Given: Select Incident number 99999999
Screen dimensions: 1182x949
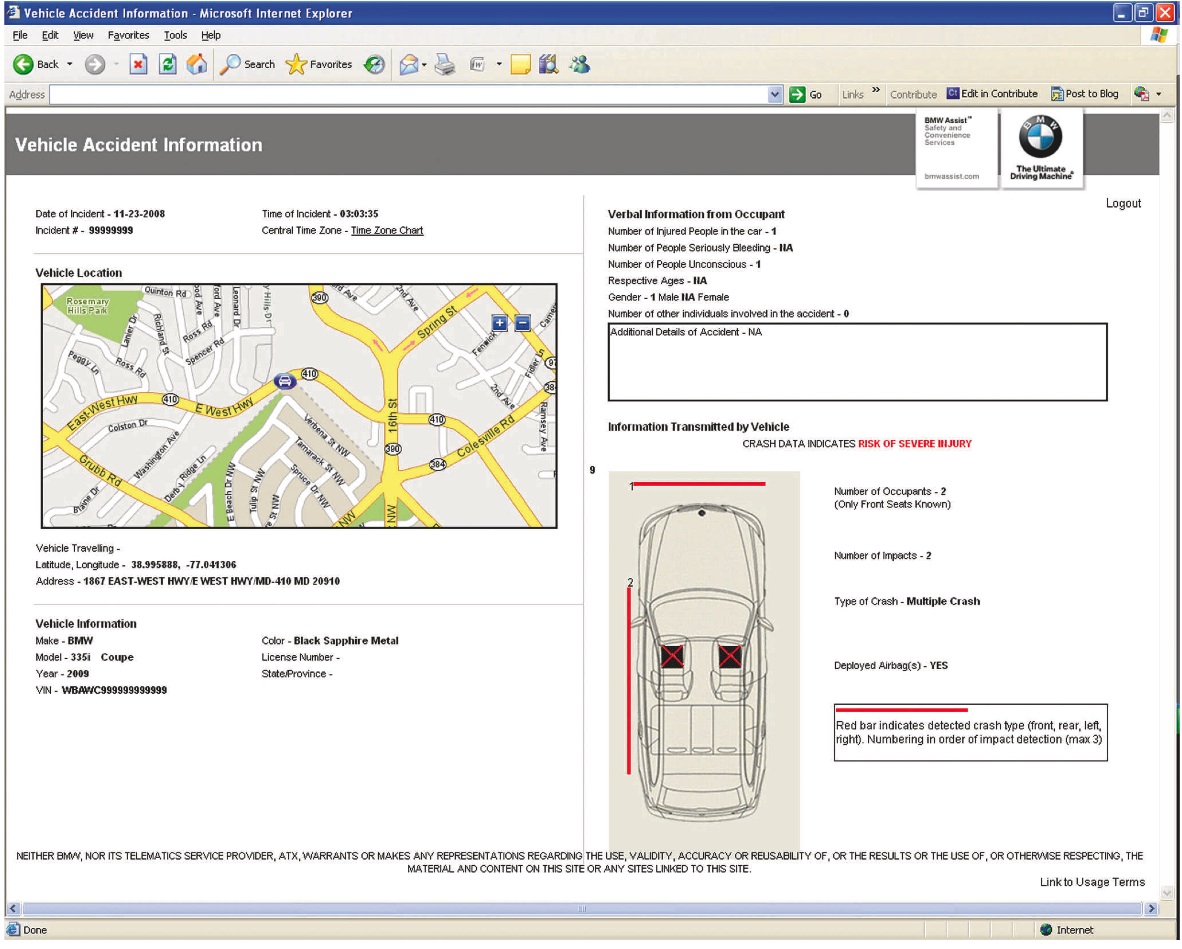Looking at the screenshot, I should point(111,231).
